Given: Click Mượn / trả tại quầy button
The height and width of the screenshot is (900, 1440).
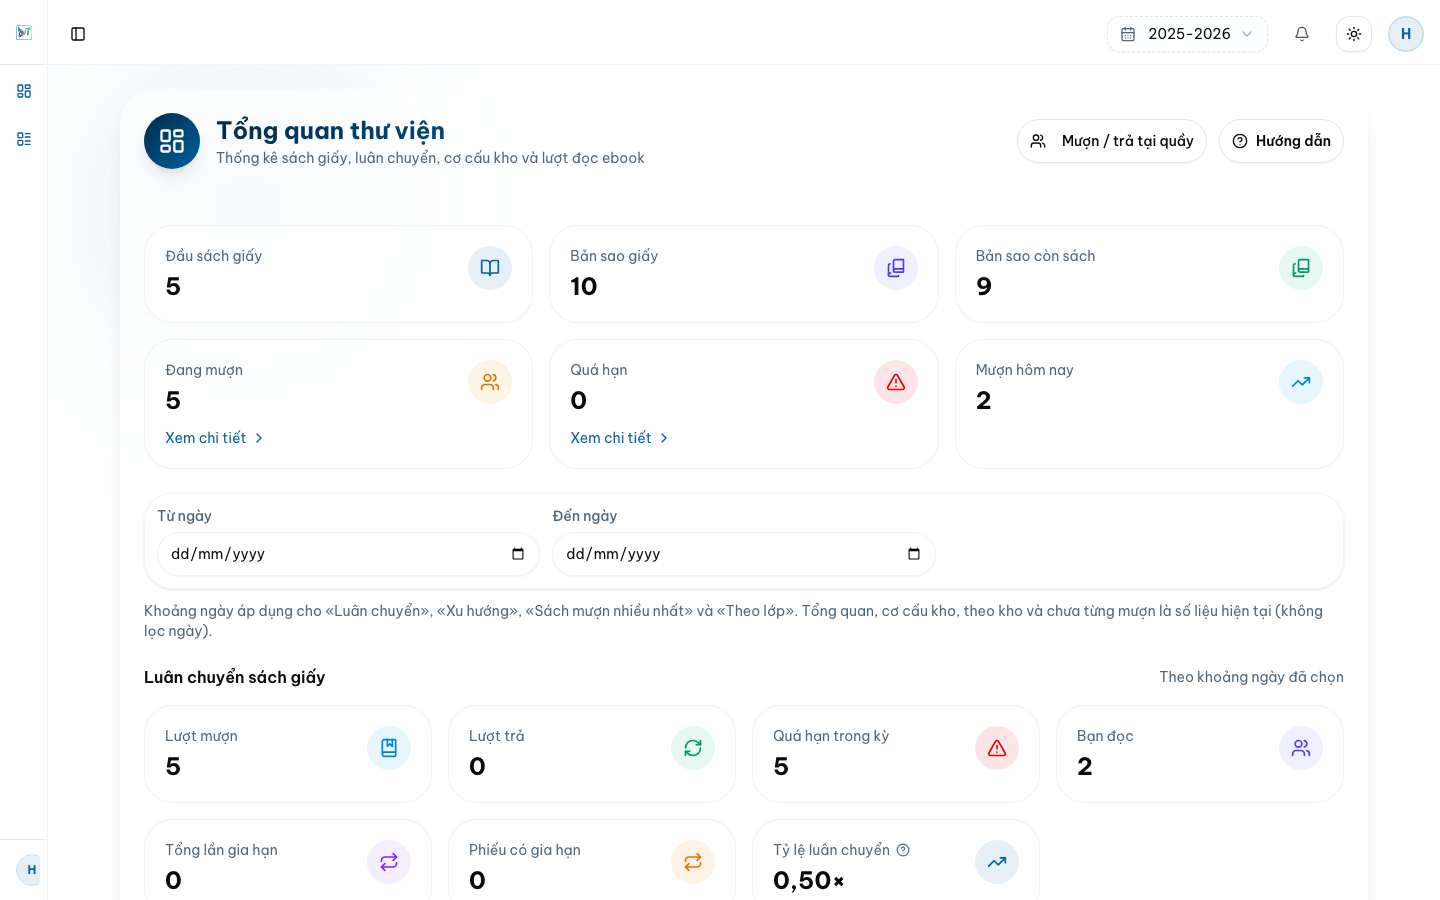Looking at the screenshot, I should pos(1112,141).
